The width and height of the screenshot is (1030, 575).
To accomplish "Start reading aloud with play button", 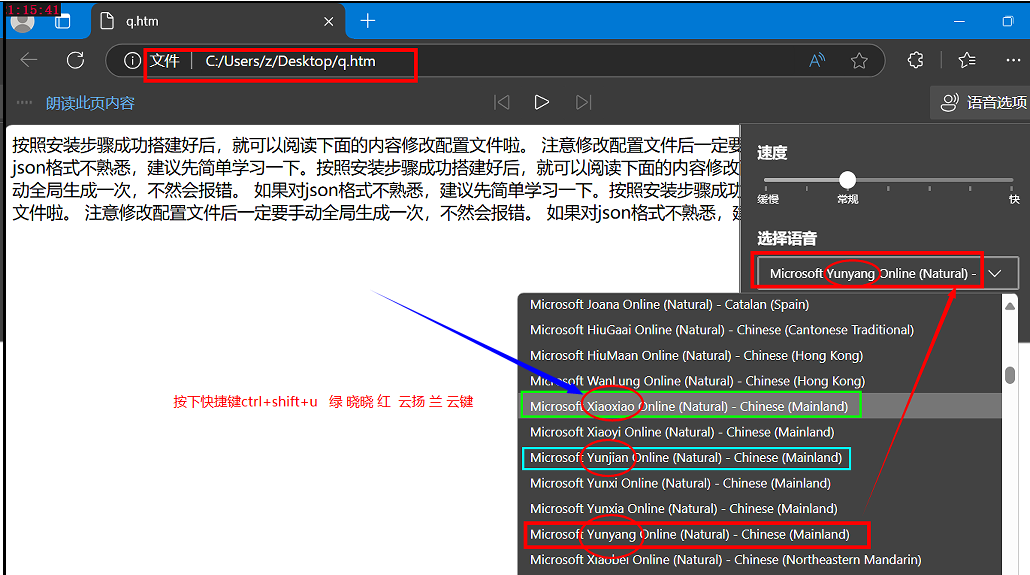I will 541,103.
